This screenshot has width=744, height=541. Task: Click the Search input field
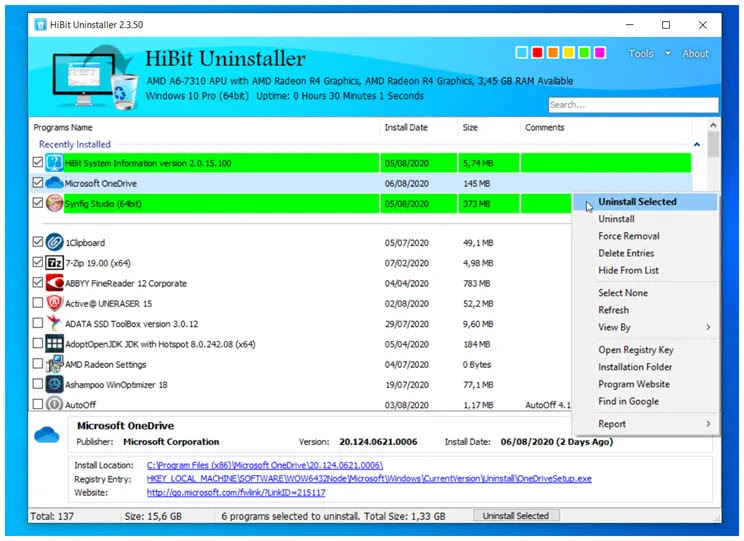coord(633,105)
